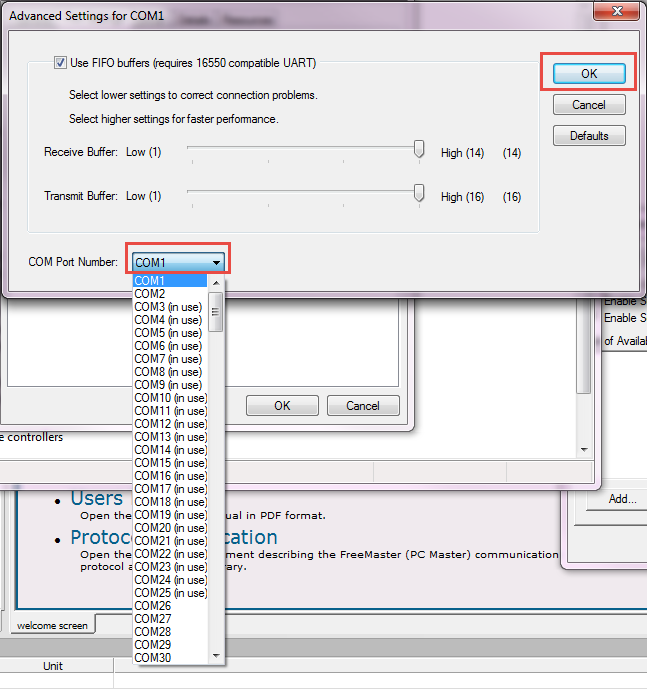This screenshot has width=647, height=695.
Task: Restore settings with the Defaults button
Action: click(589, 136)
